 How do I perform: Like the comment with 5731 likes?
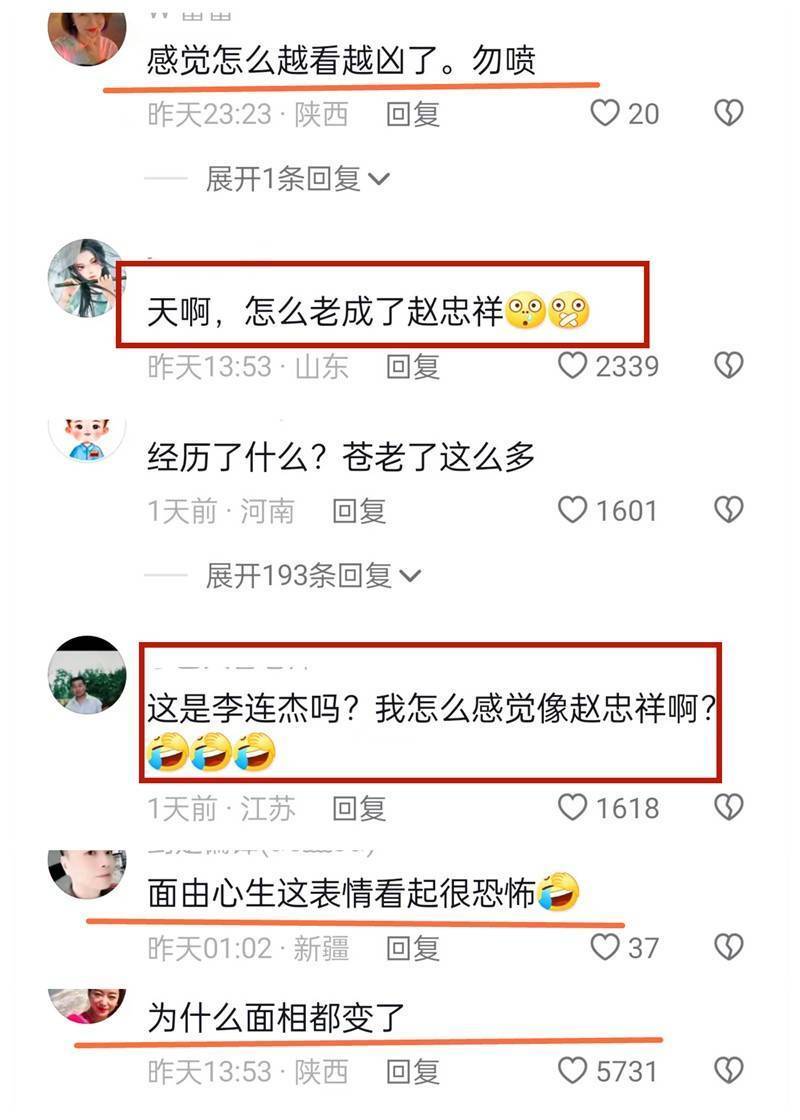point(572,1071)
